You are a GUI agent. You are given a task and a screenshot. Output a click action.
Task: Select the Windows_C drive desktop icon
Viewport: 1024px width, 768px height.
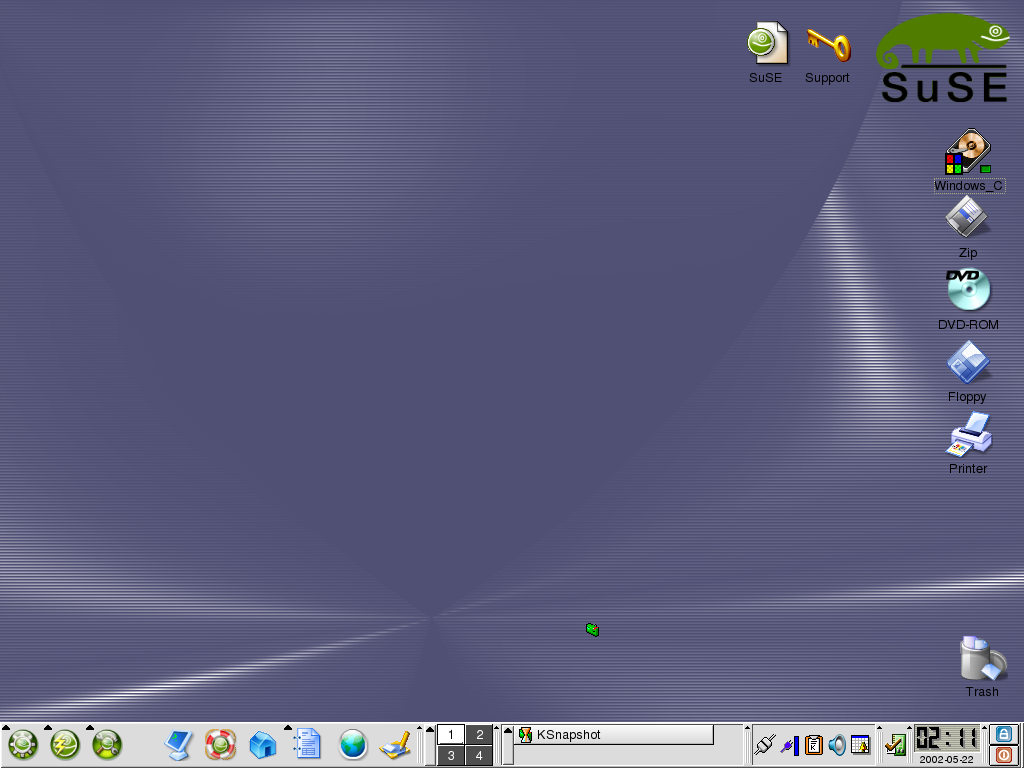point(969,161)
